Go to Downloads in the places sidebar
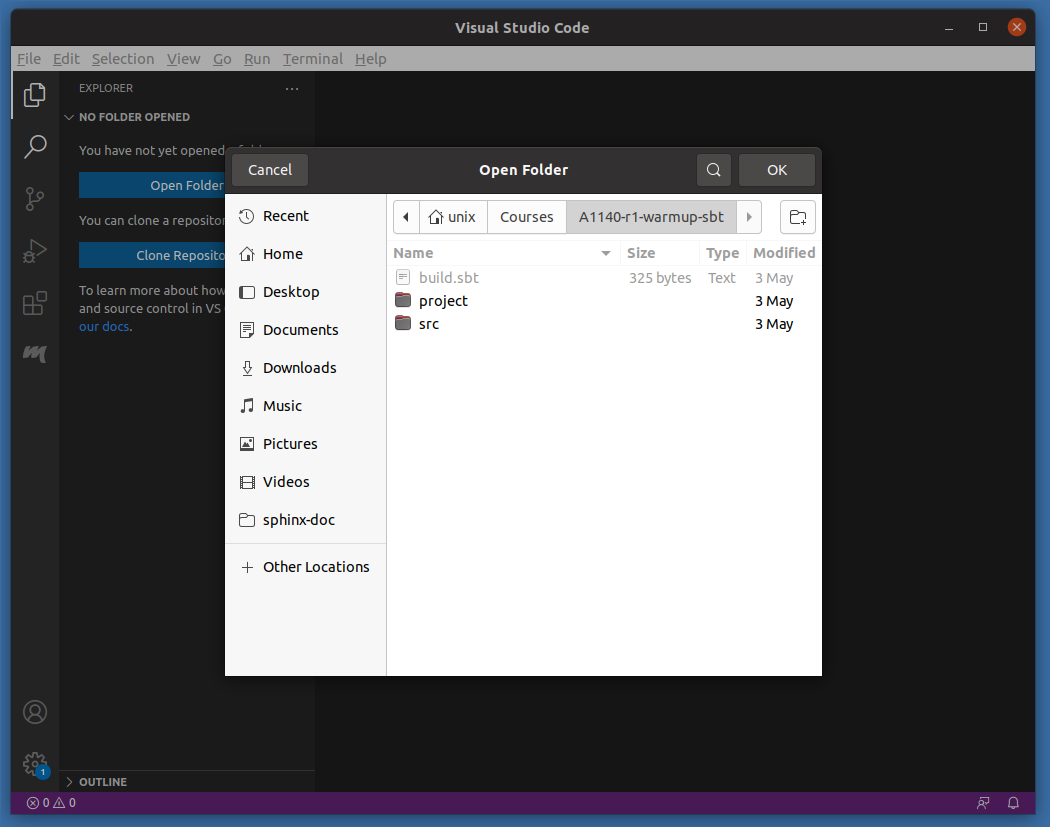The image size is (1050, 827). click(299, 368)
